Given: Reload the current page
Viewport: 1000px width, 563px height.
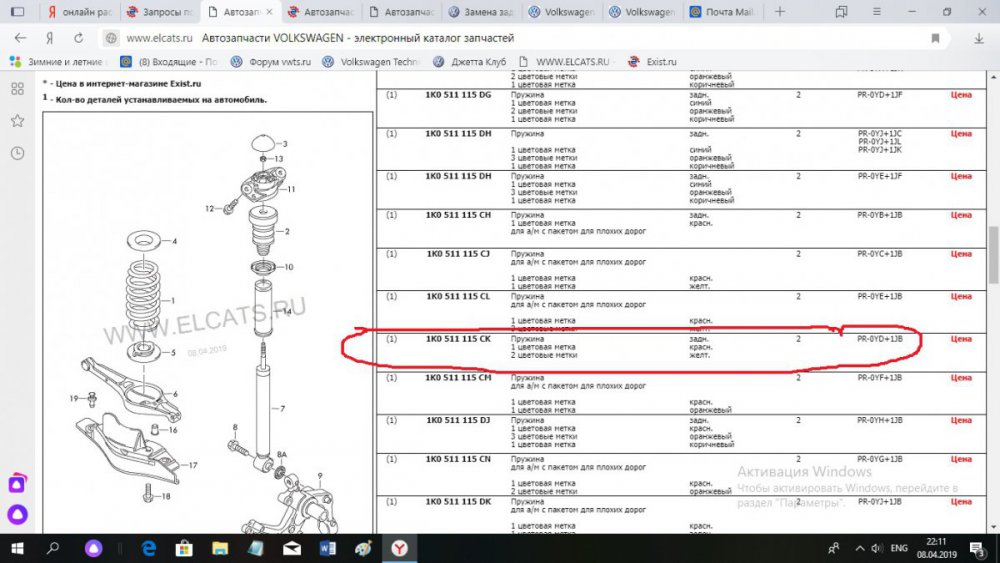Looking at the screenshot, I should pyautogui.click(x=78, y=38).
